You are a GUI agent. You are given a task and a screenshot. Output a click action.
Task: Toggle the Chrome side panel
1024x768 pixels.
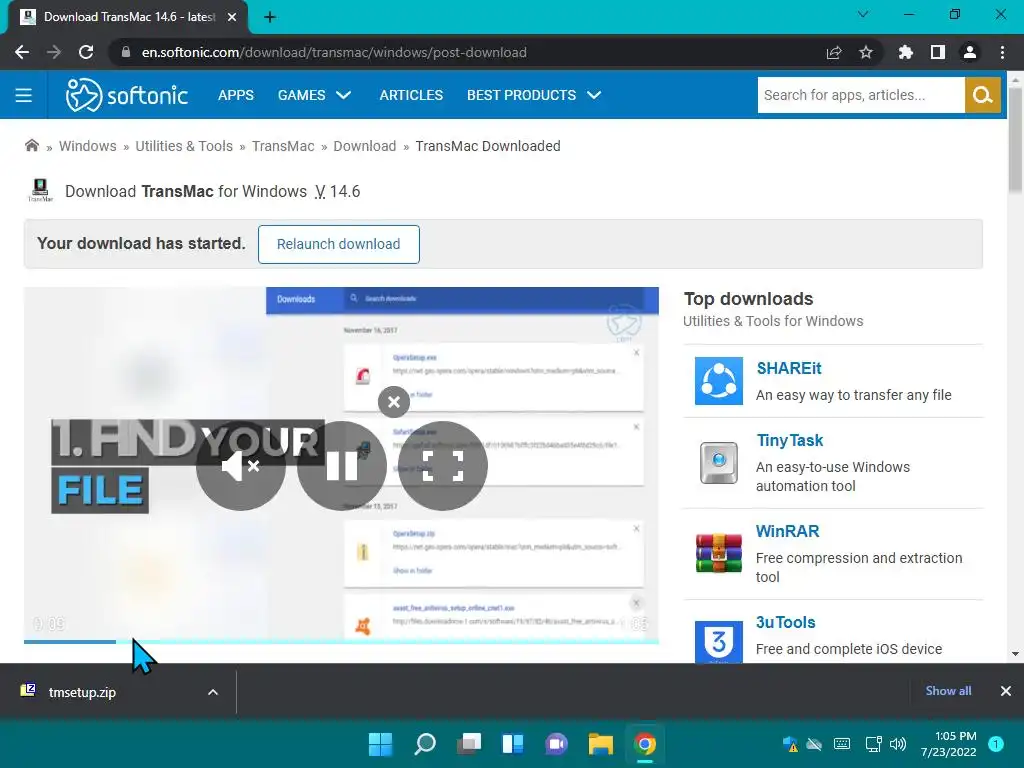[938, 52]
